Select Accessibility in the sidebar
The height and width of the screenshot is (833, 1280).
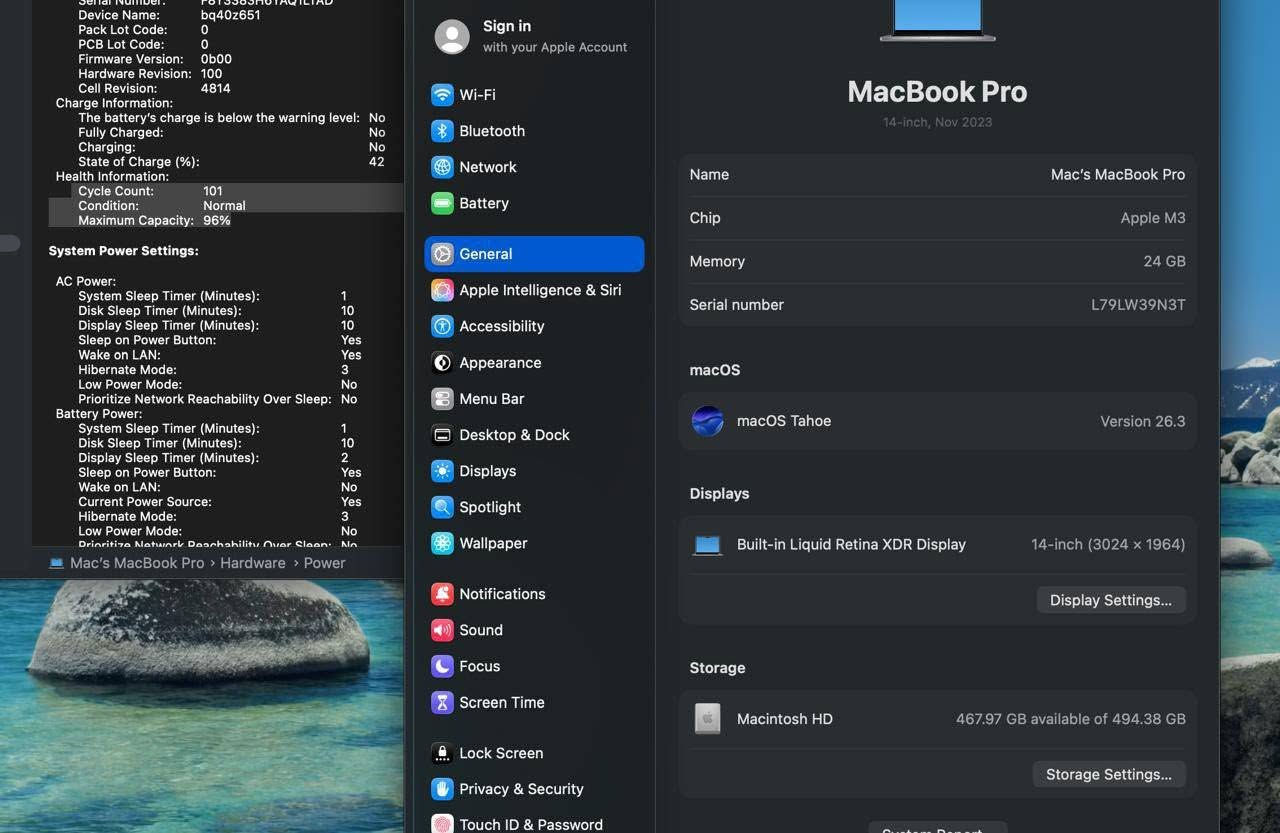[x=534, y=326]
